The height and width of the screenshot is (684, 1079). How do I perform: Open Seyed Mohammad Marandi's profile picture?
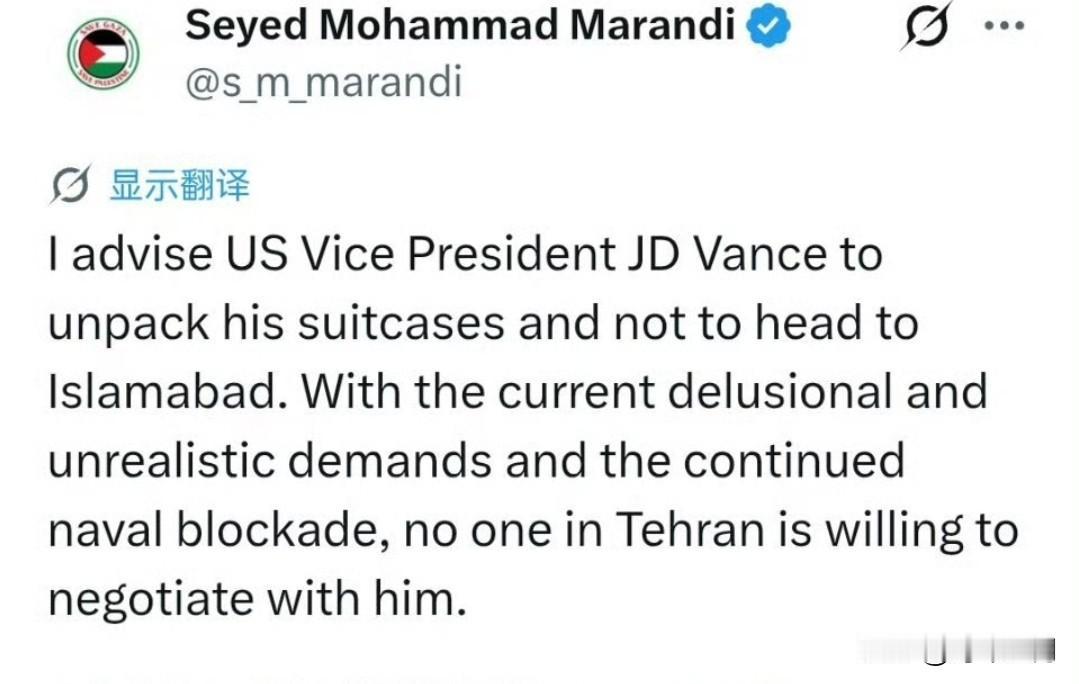pos(104,54)
